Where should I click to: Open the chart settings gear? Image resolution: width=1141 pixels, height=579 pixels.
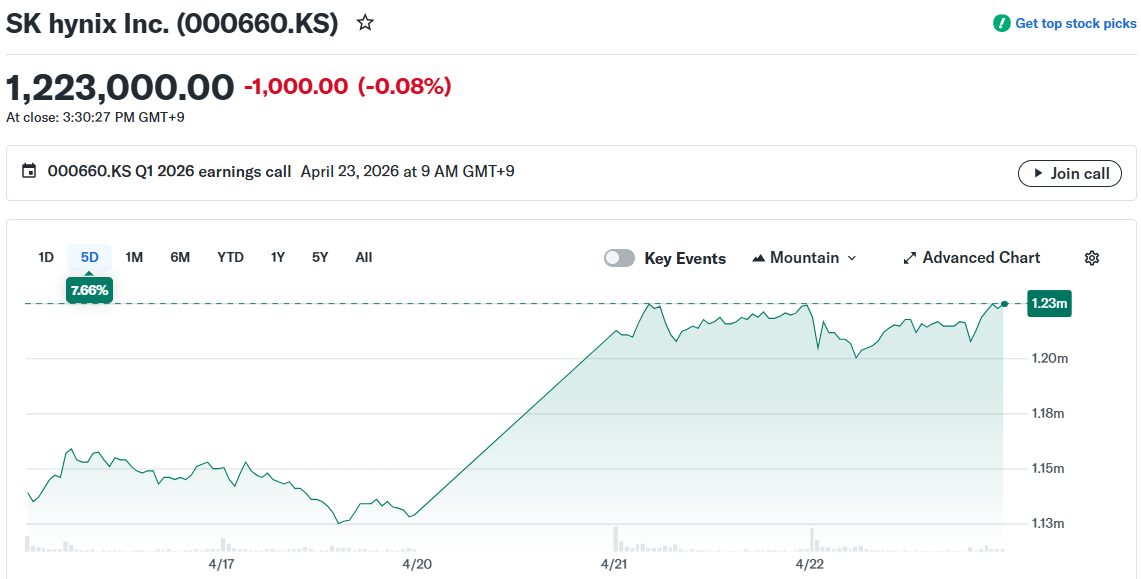click(1092, 258)
